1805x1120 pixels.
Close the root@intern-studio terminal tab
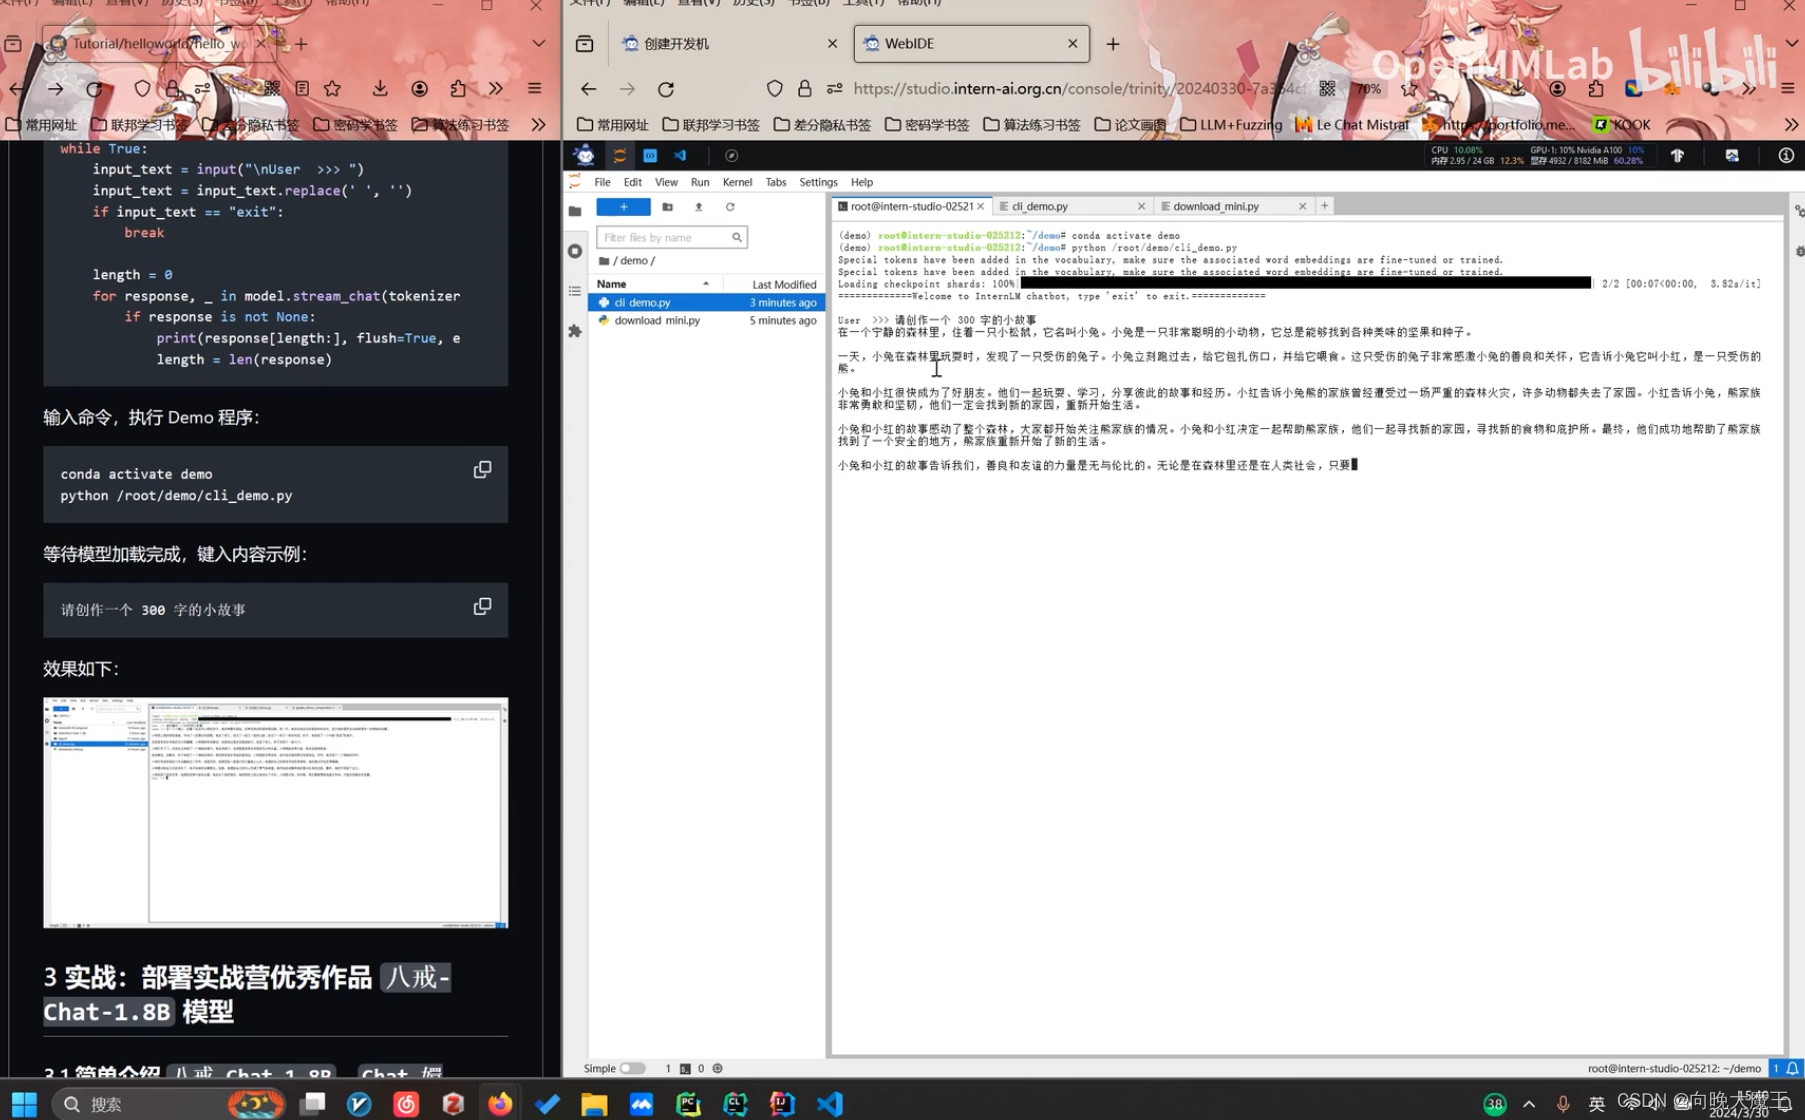coord(981,206)
